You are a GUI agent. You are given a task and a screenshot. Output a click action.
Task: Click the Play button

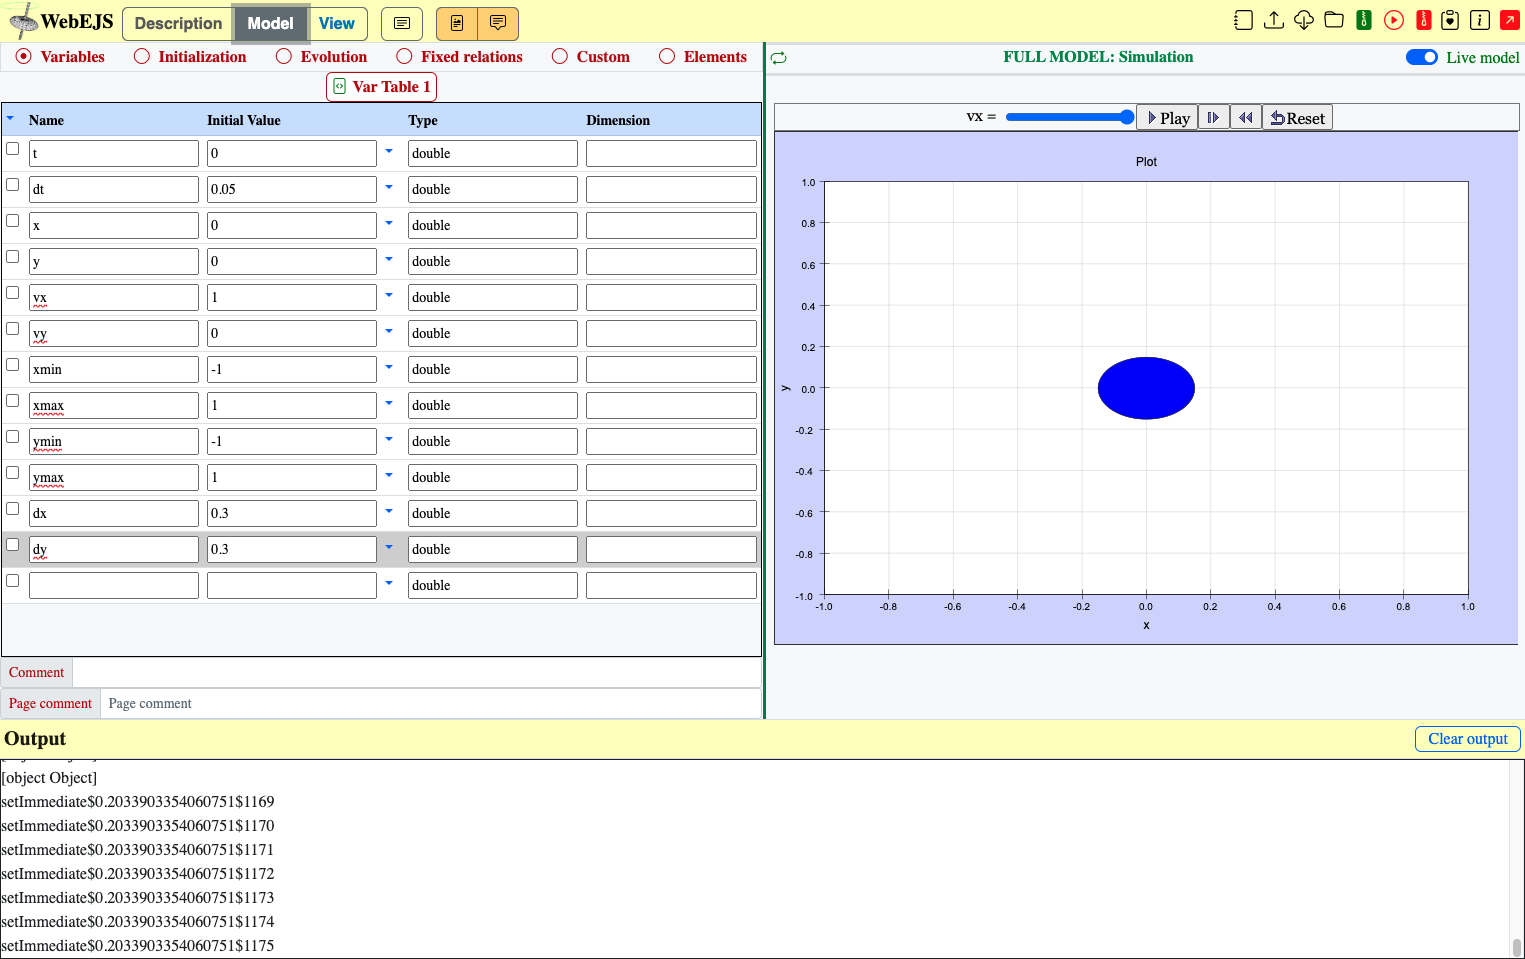pos(1168,118)
